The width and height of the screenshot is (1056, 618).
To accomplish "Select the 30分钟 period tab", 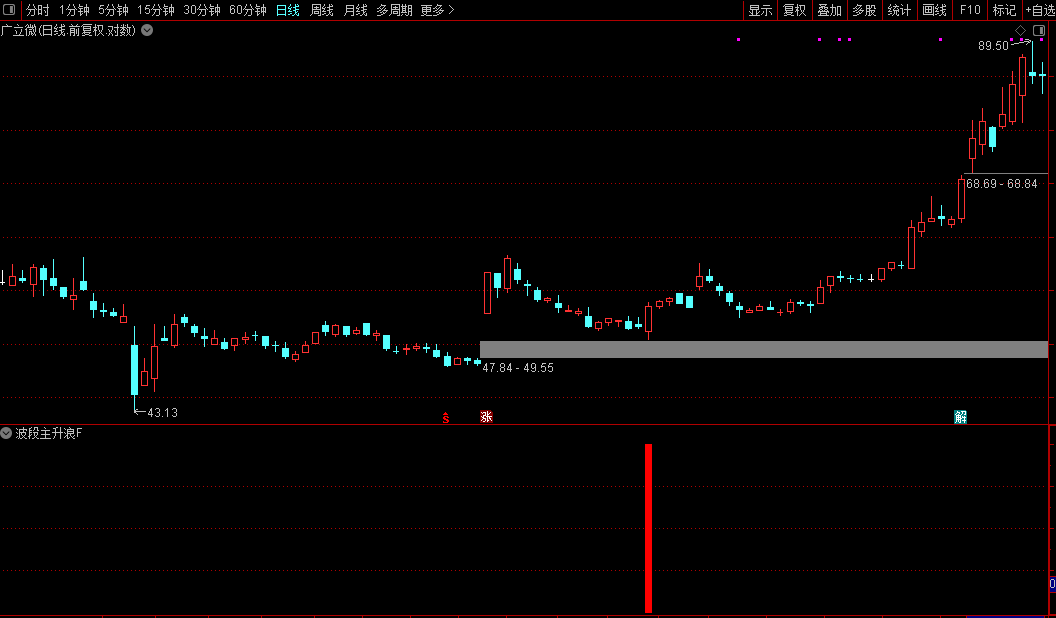I will pyautogui.click(x=201, y=10).
